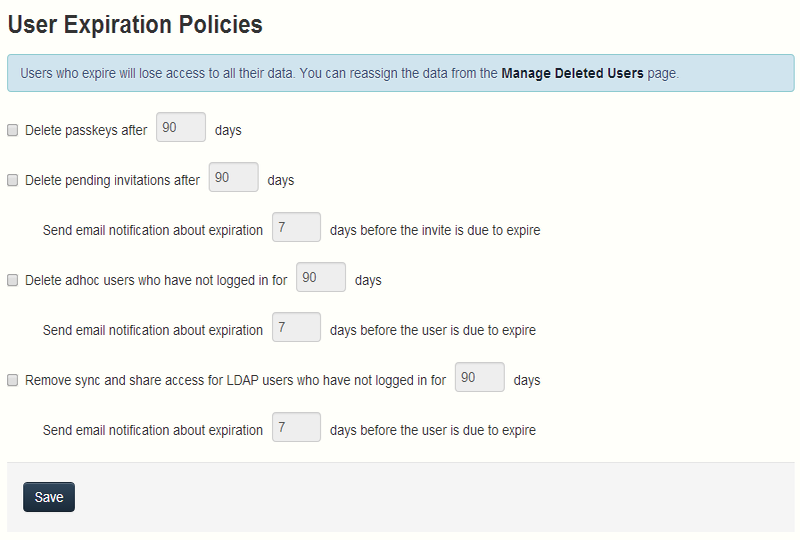800x540 pixels.
Task: Click the LDAP users inactivity days field
Action: tap(479, 378)
